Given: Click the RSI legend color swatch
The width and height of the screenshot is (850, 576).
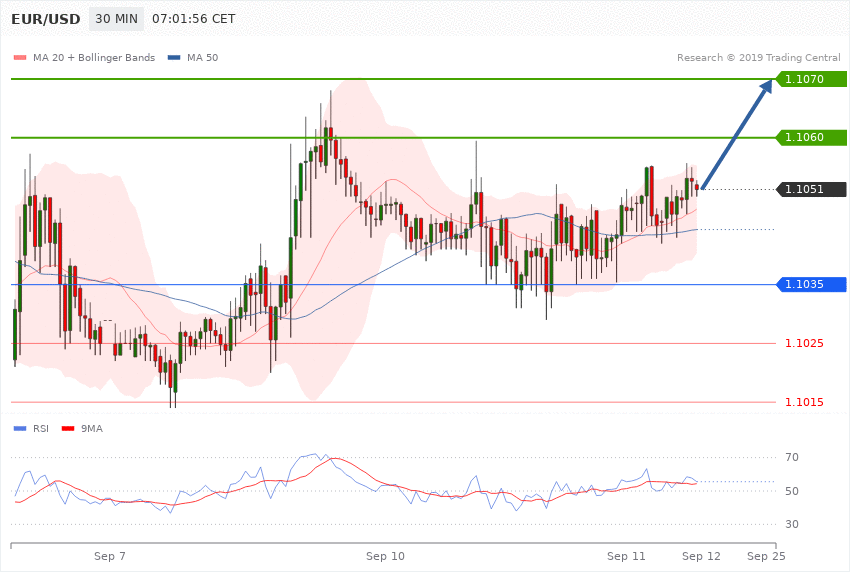Looking at the screenshot, I should [x=20, y=429].
